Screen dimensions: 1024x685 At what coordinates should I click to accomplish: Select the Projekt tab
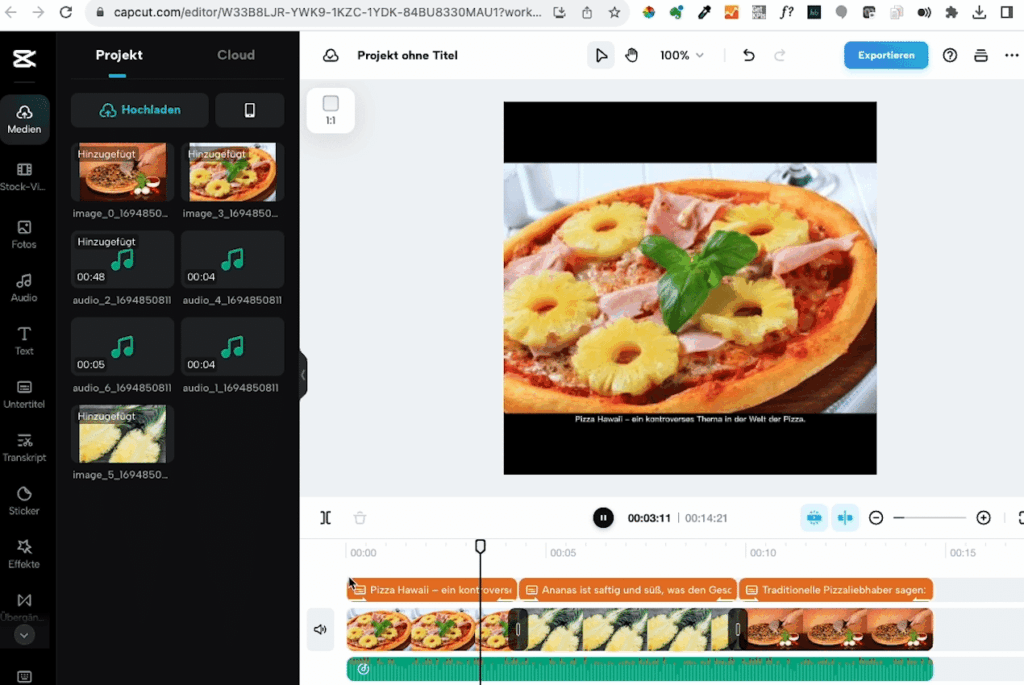119,55
